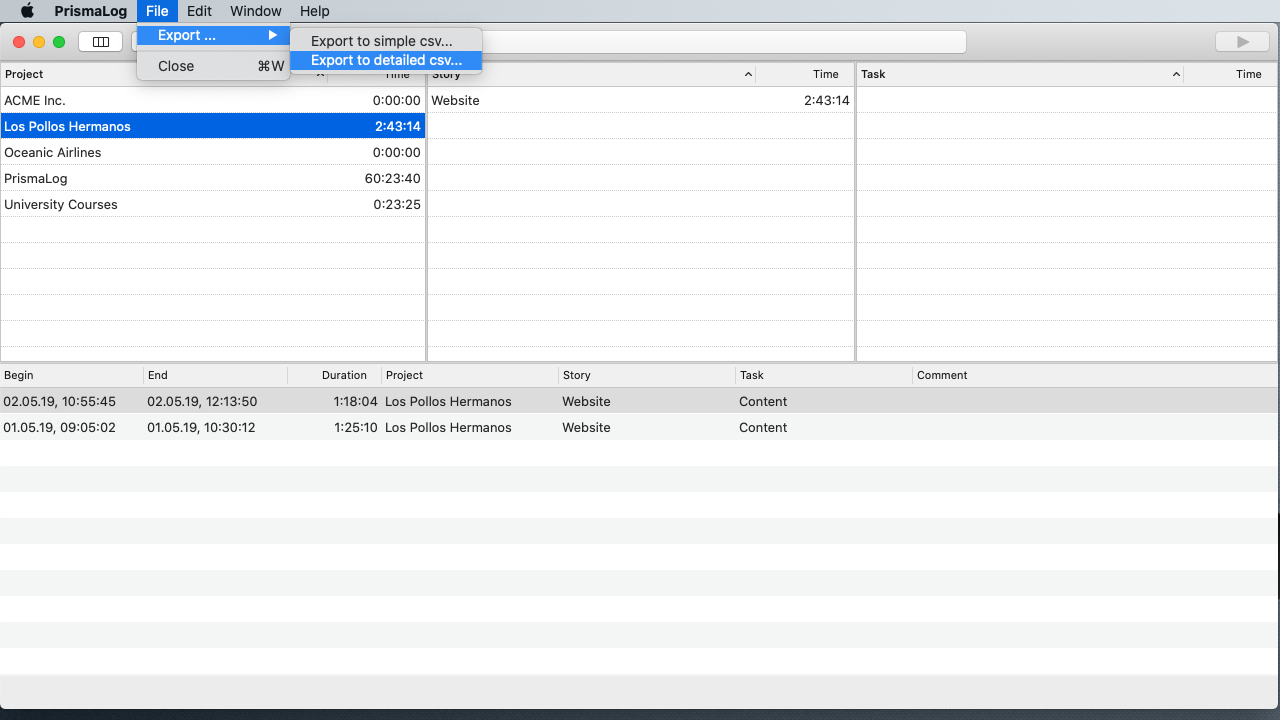The width and height of the screenshot is (1280, 720).
Task: Select the Website story row
Action: tap(640, 100)
